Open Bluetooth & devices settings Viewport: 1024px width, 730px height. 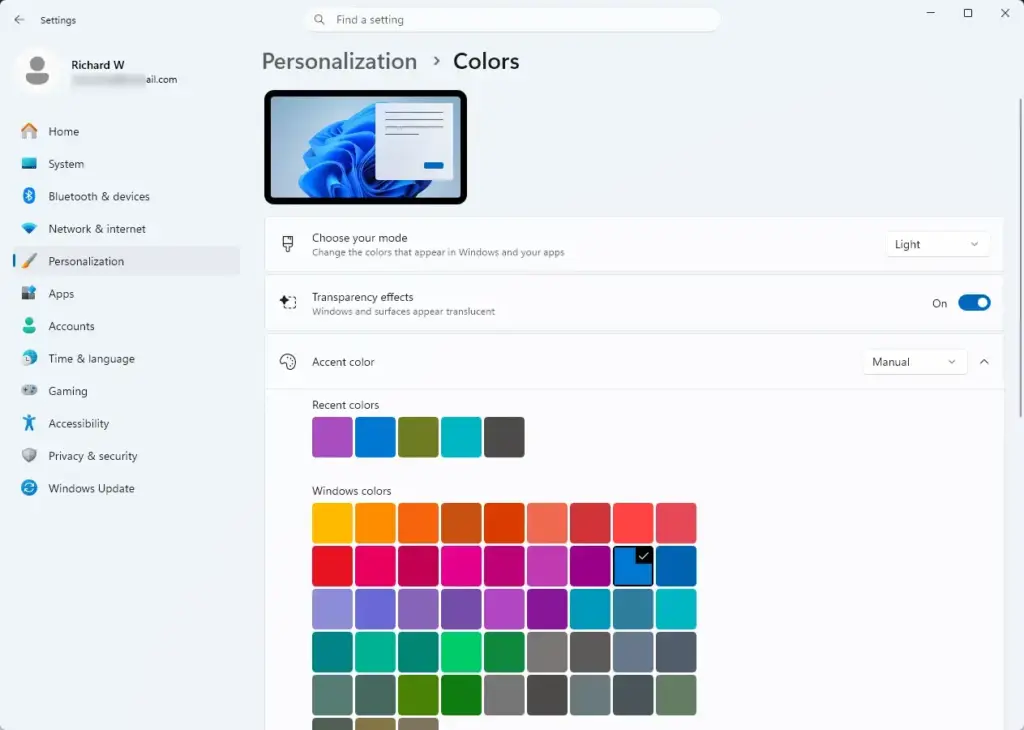[127, 197]
